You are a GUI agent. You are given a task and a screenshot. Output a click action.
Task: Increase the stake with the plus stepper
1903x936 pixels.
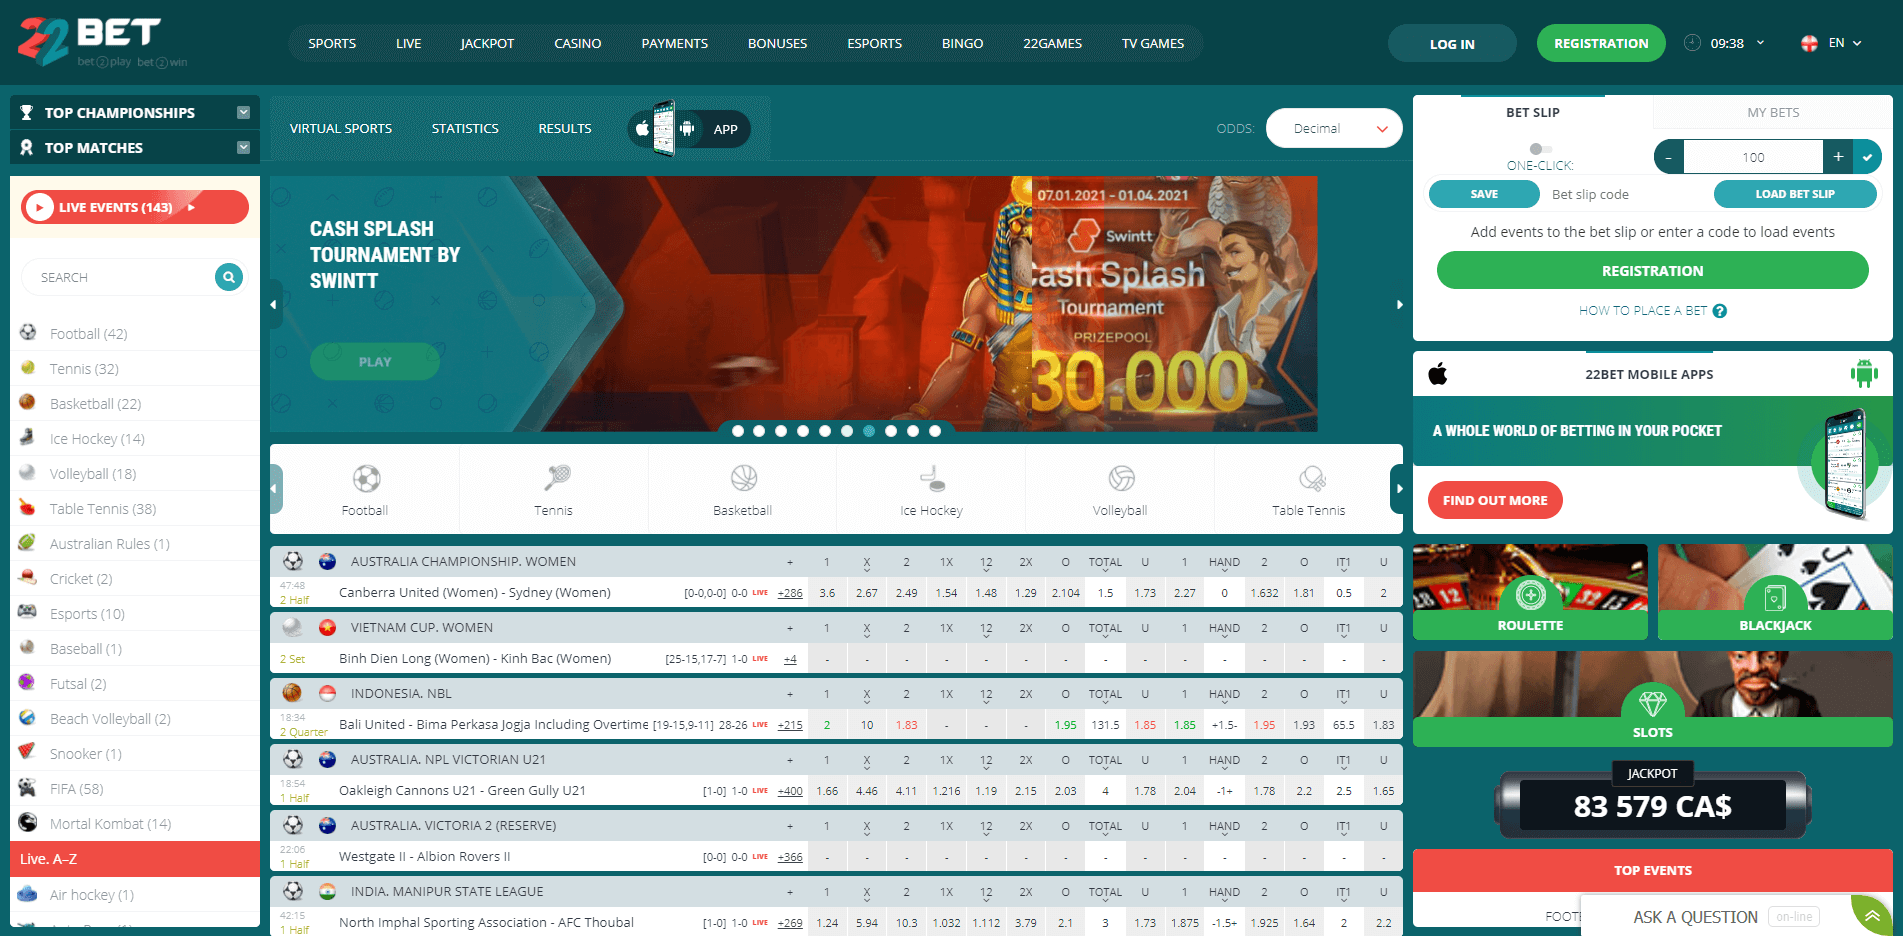tap(1838, 157)
